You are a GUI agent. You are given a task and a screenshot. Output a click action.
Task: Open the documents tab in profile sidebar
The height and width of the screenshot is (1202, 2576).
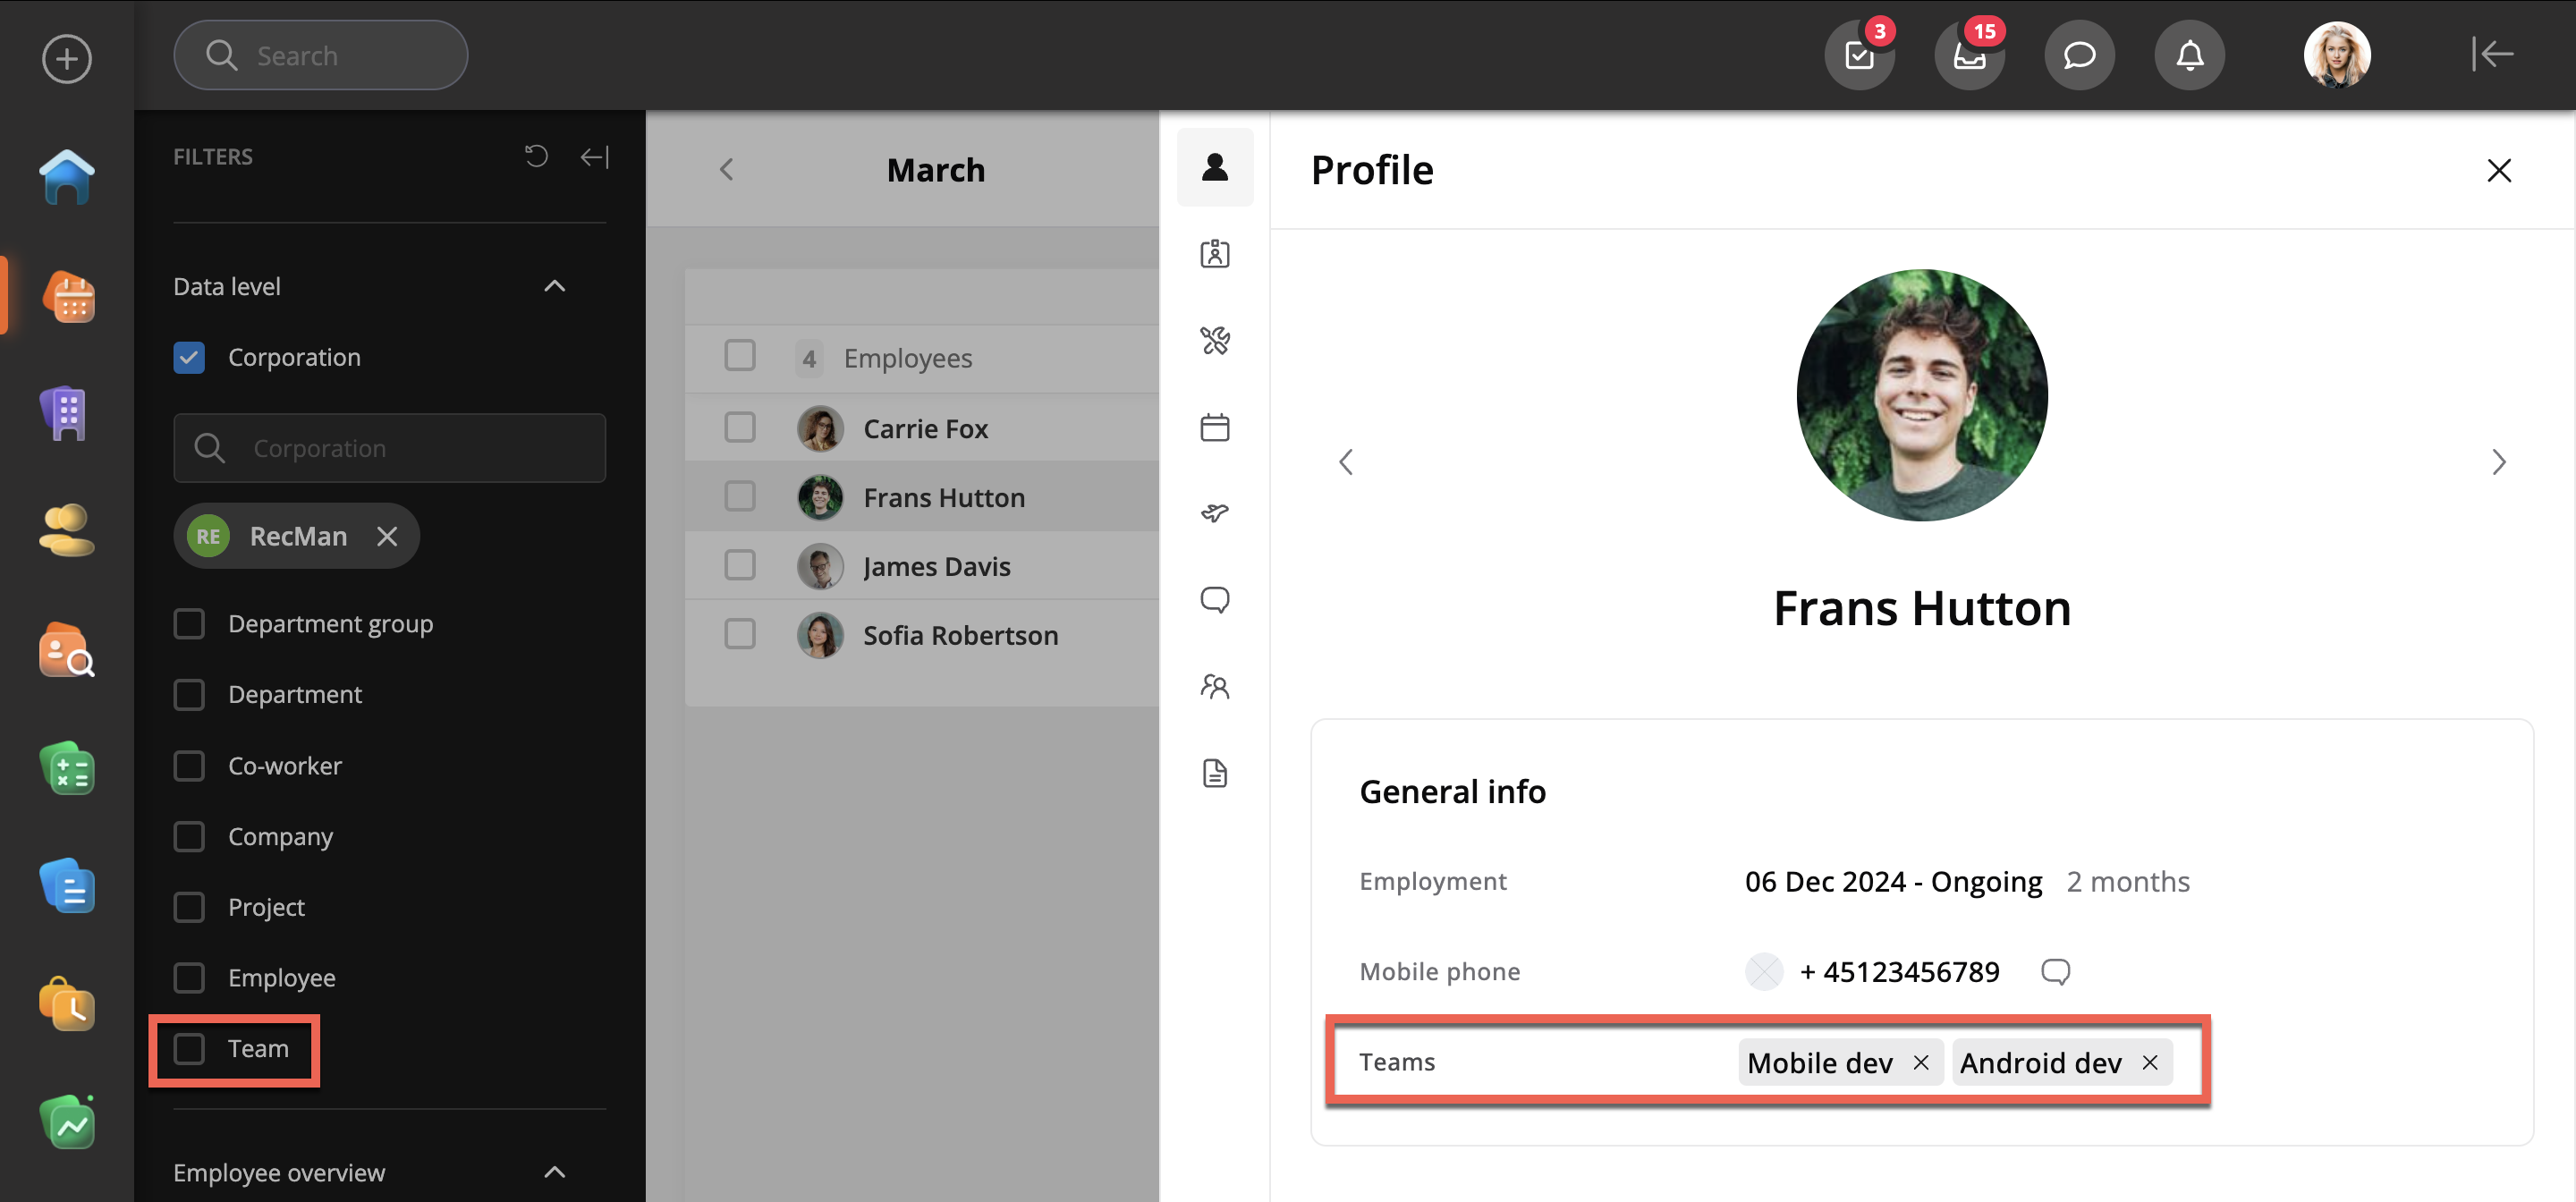click(x=1215, y=773)
